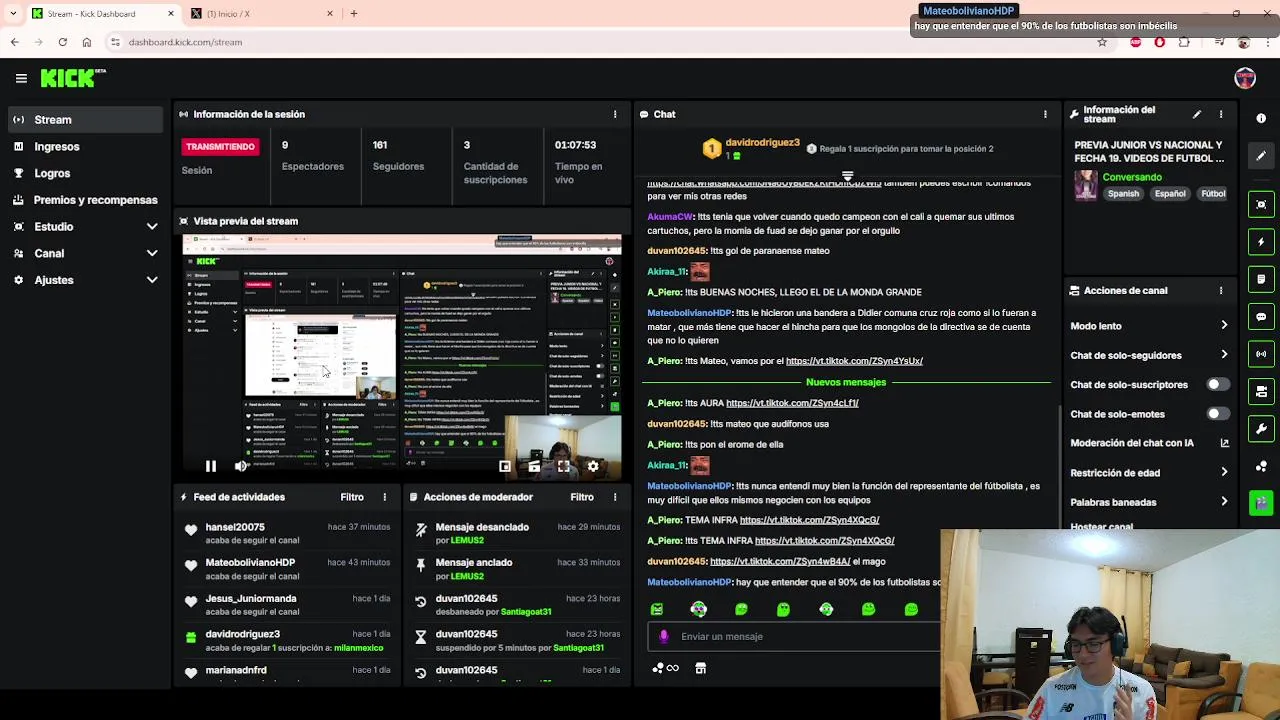1280x720 pixels.
Task: Open the AURA TikTok link ZSyn4cLf1
Action: click(792, 403)
